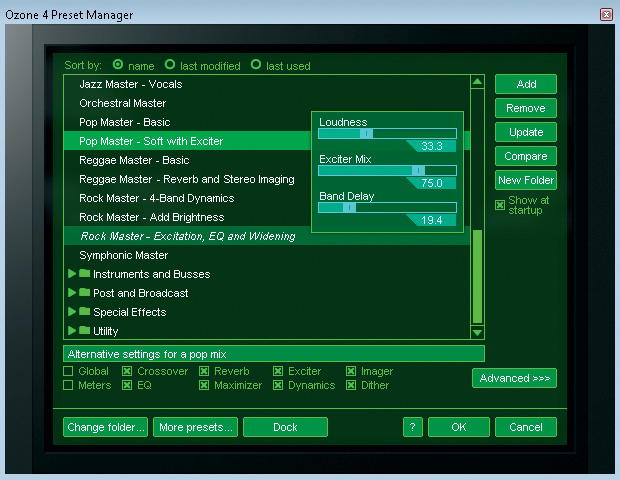The height and width of the screenshot is (480, 620).
Task: Uncheck the Reverb module checkbox
Action: click(204, 371)
